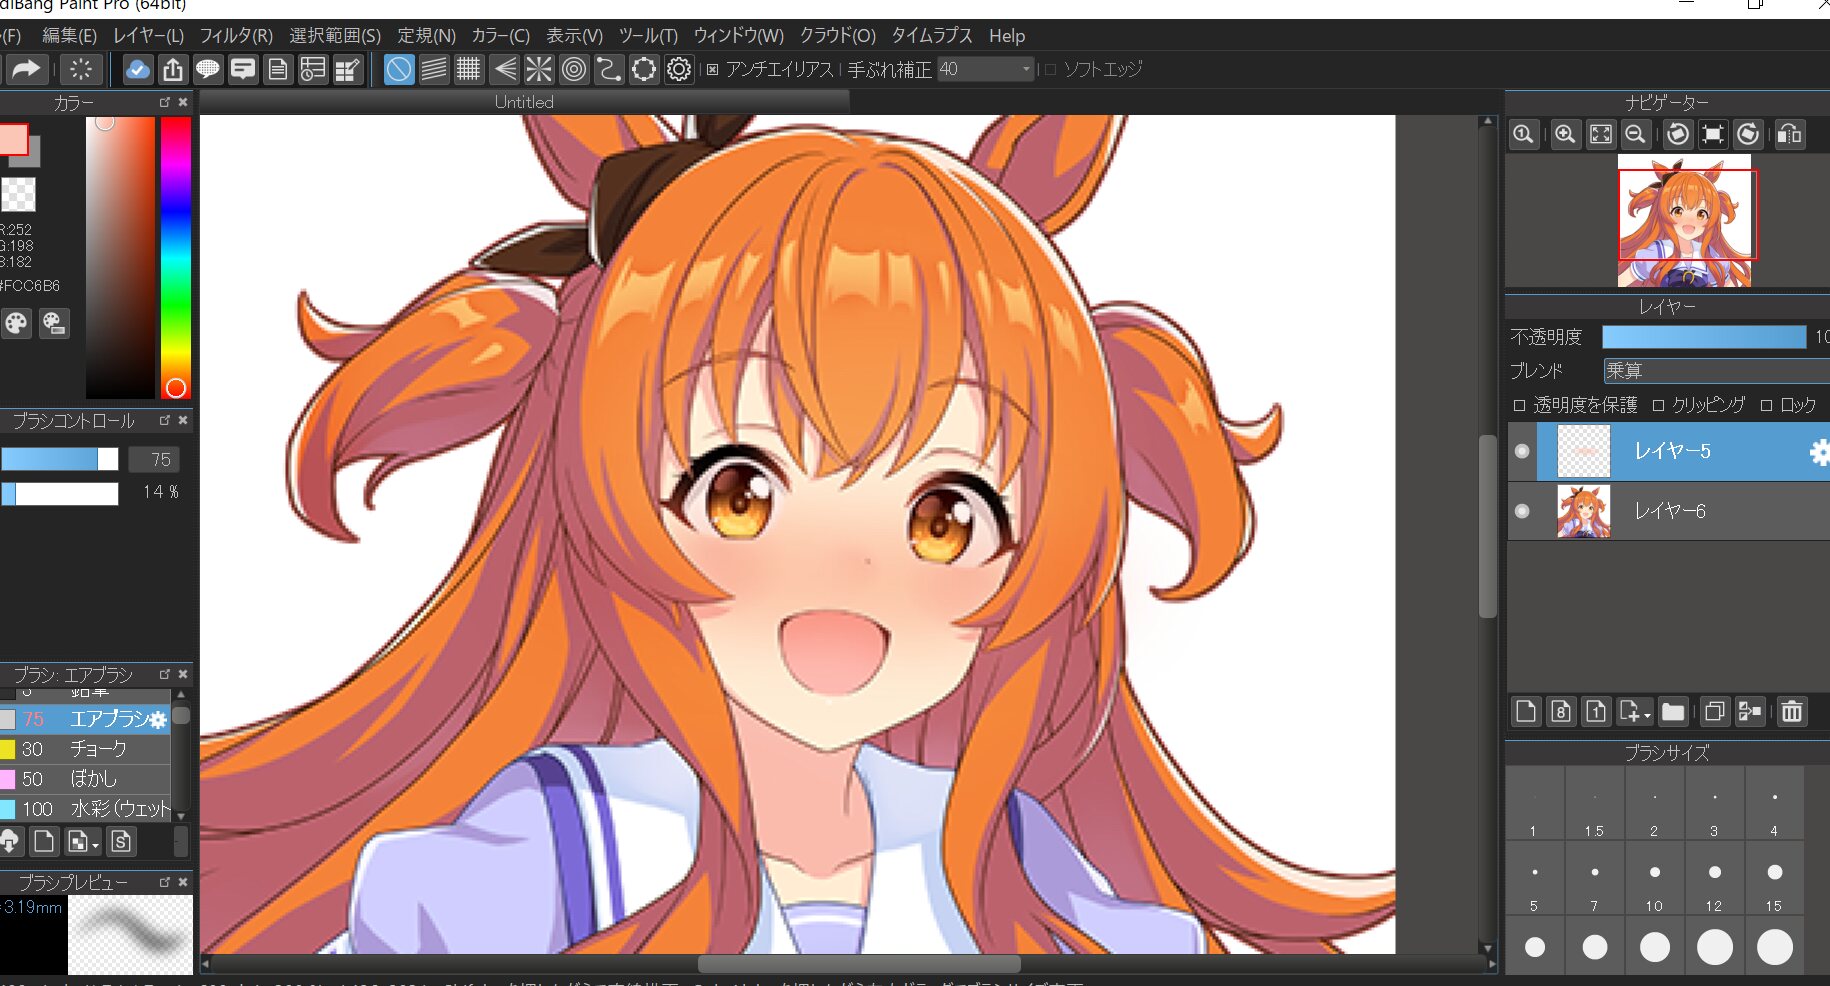Enable the クリッピング checkbox

coord(1658,405)
